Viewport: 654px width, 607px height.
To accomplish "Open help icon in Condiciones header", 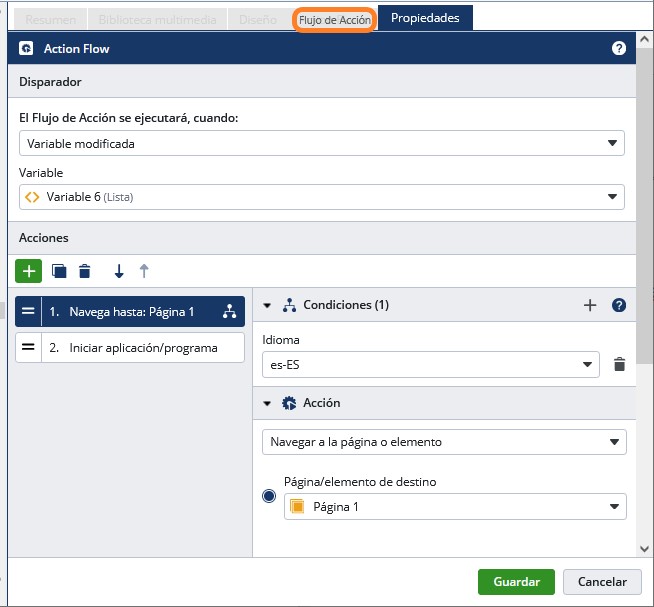I will (x=619, y=305).
